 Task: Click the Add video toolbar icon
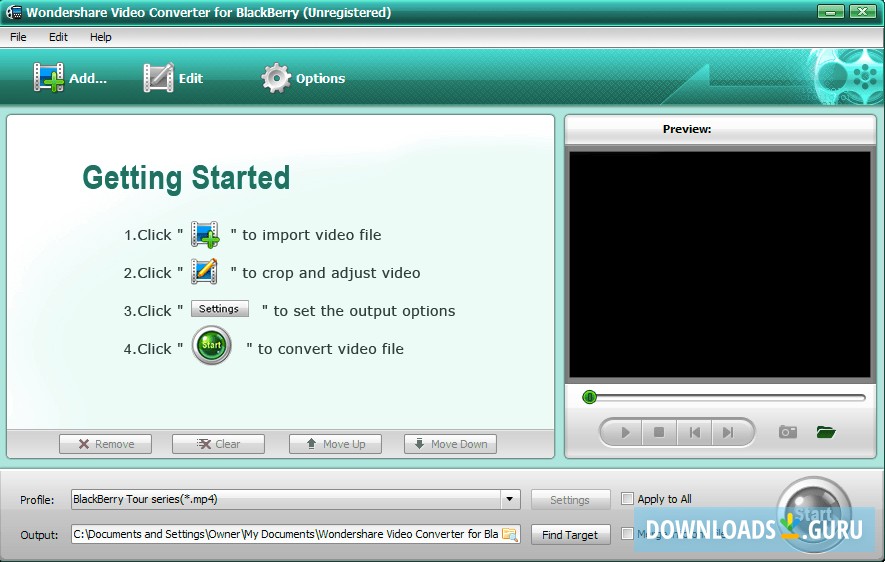(x=49, y=78)
